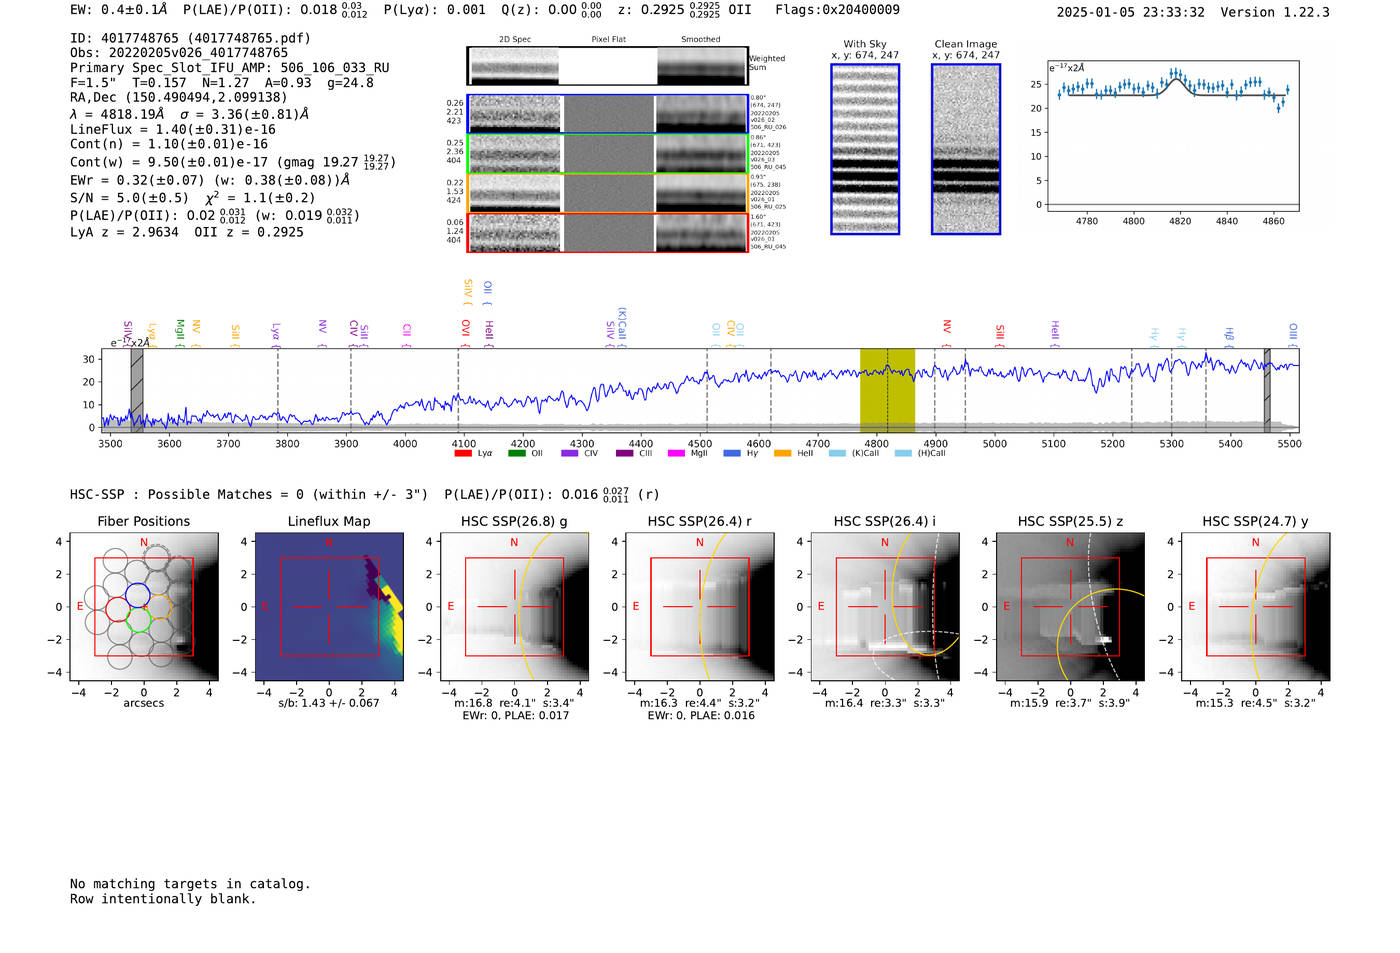Image resolution: width=1400 pixels, height=953 pixels.
Task: Open the Clean Image cutout
Action: [966, 149]
